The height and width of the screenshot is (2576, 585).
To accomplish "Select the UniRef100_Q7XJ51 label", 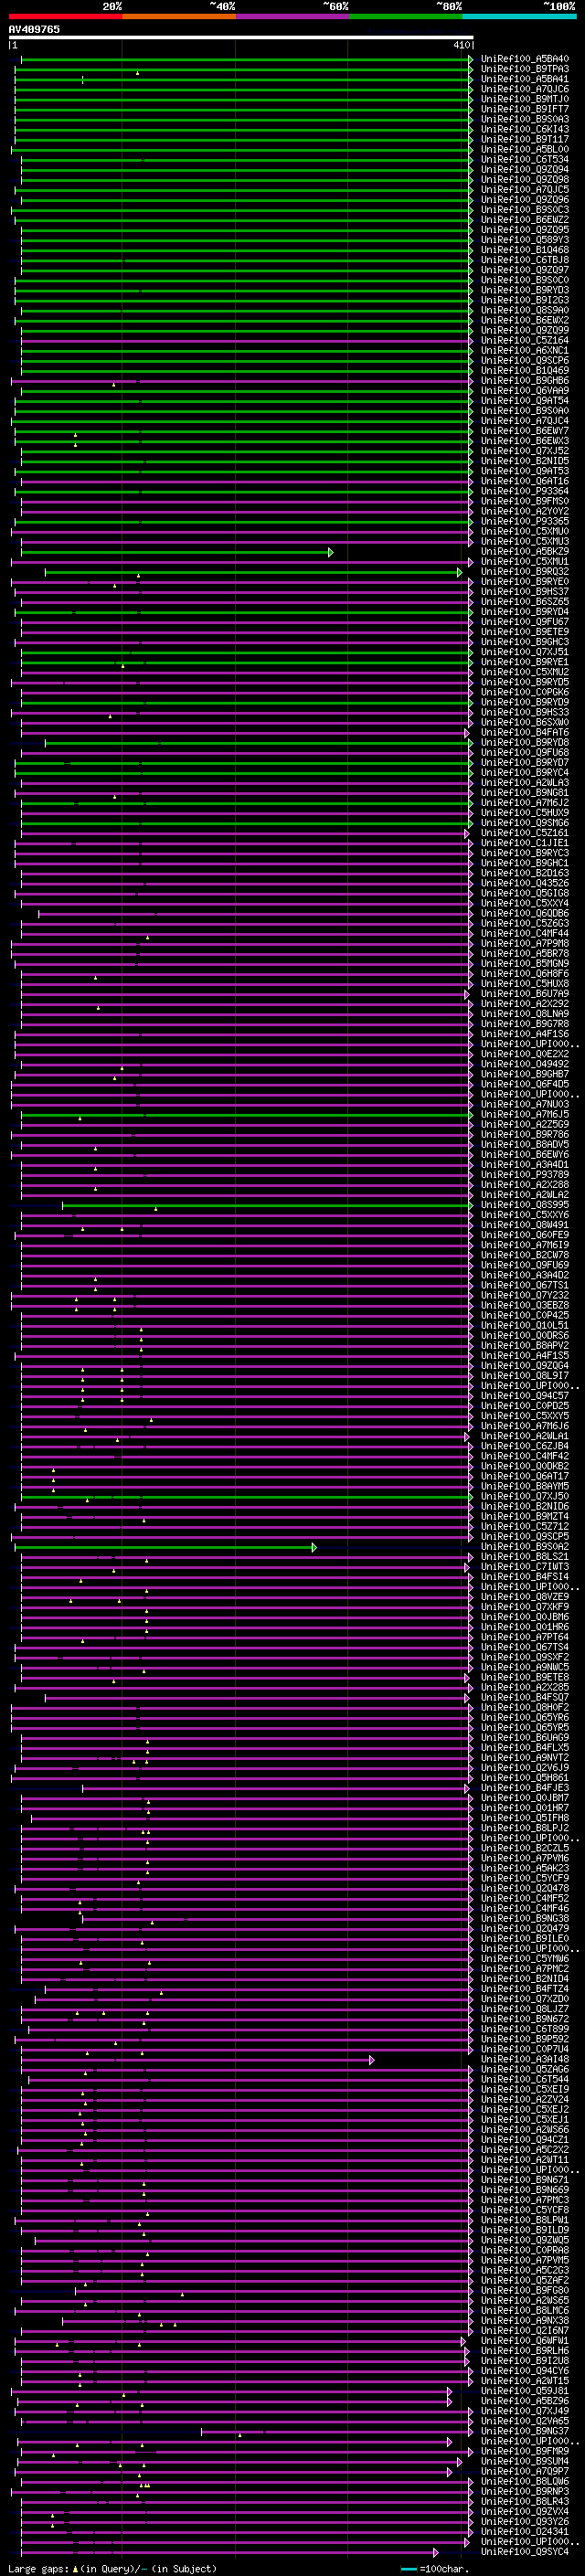I will pyautogui.click(x=525, y=651).
